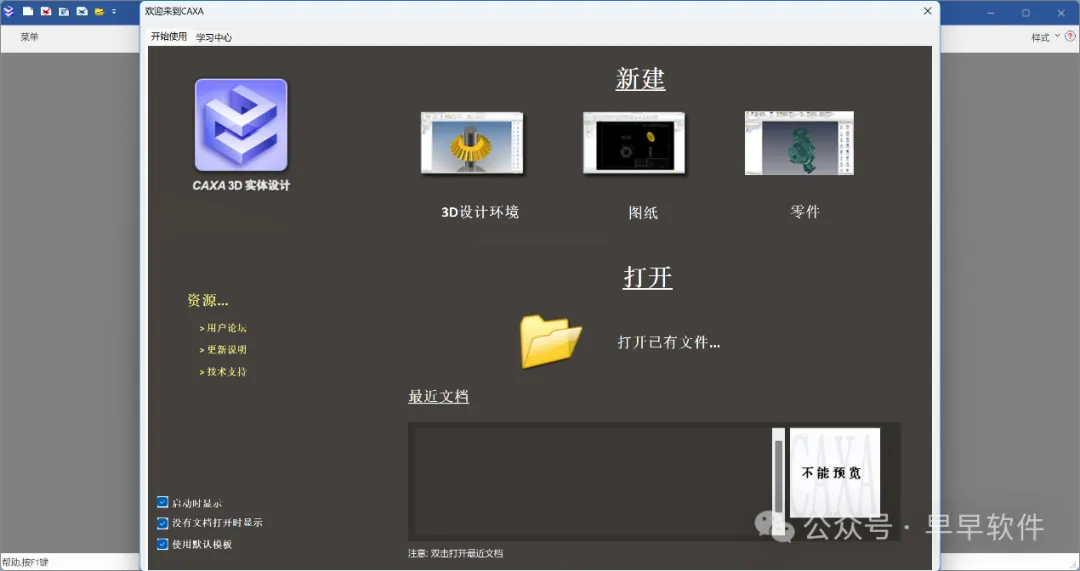
Task: Click the 零件 label
Action: (x=804, y=211)
